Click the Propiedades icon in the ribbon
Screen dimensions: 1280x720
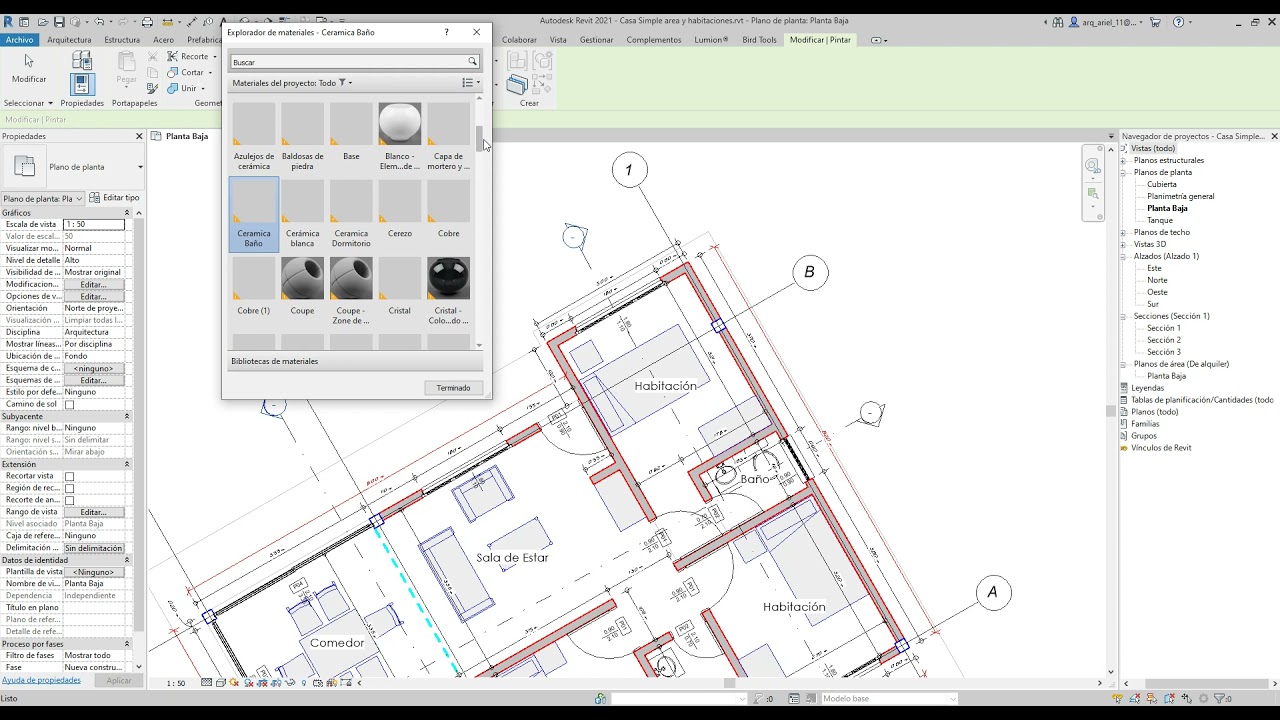(82, 85)
